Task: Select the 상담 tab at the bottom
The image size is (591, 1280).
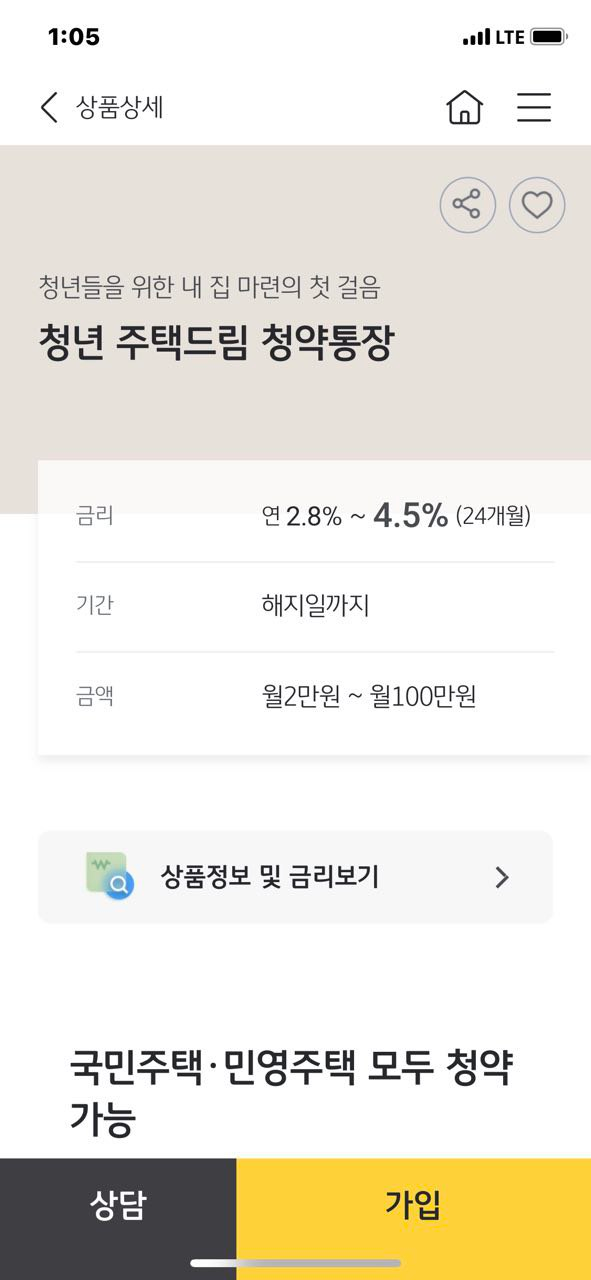Action: pos(116,1207)
